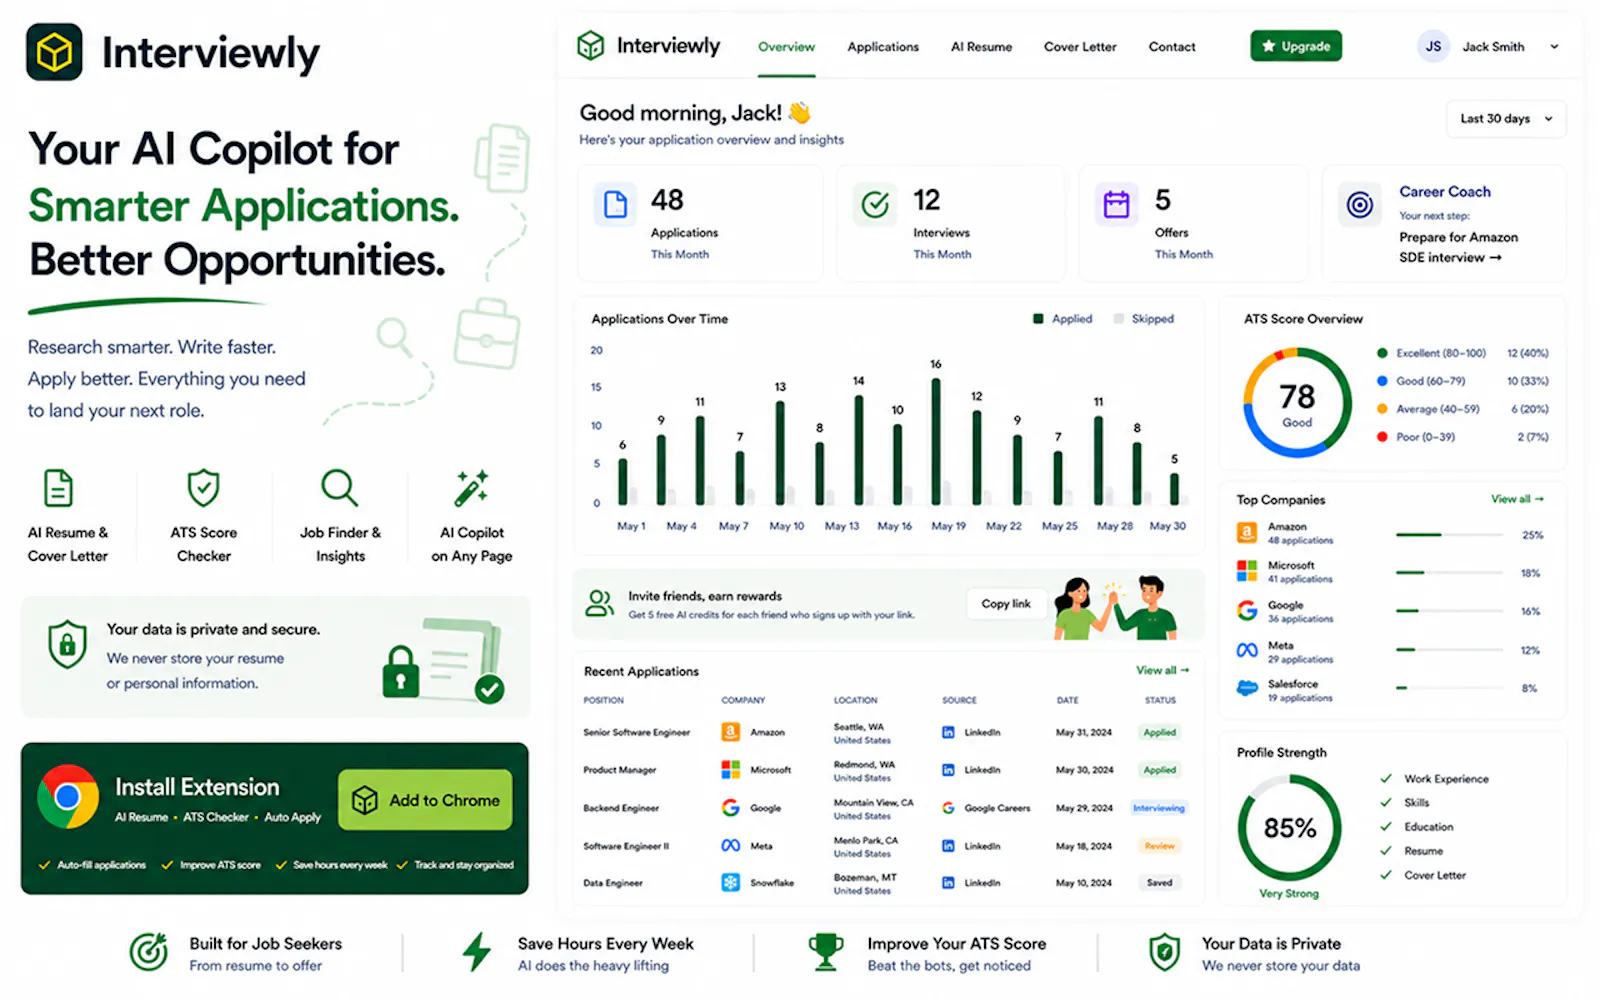Open the Applications tab
Viewport: 1600px width, 1000px height.
pyautogui.click(x=883, y=47)
